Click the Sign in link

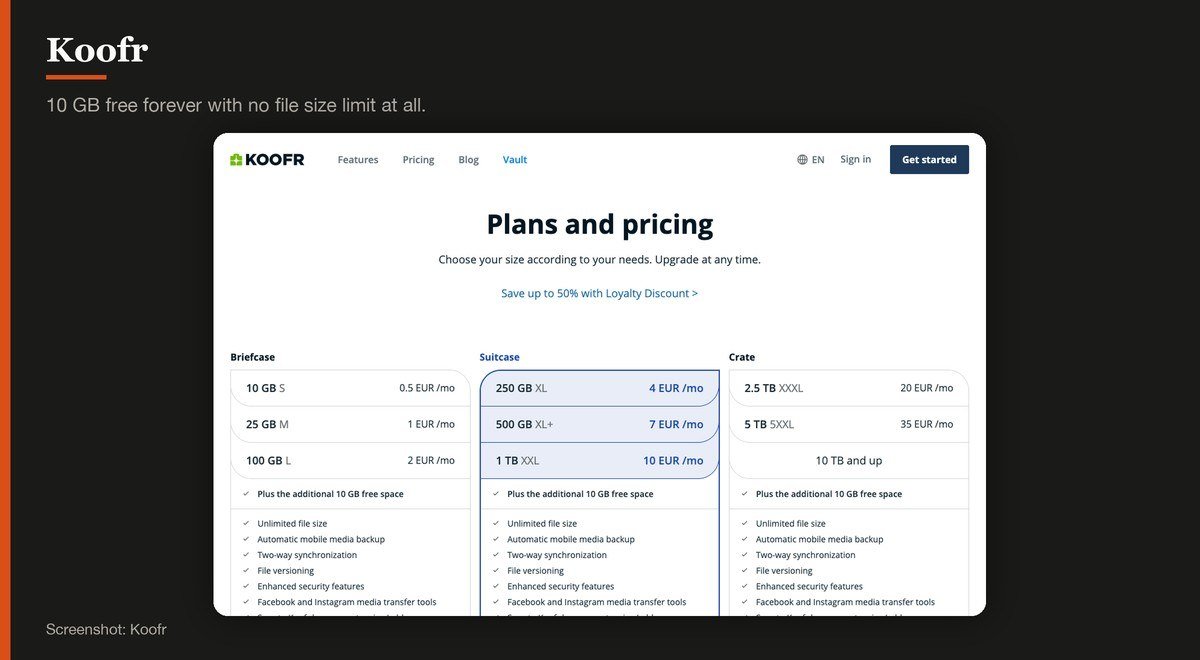click(x=855, y=159)
